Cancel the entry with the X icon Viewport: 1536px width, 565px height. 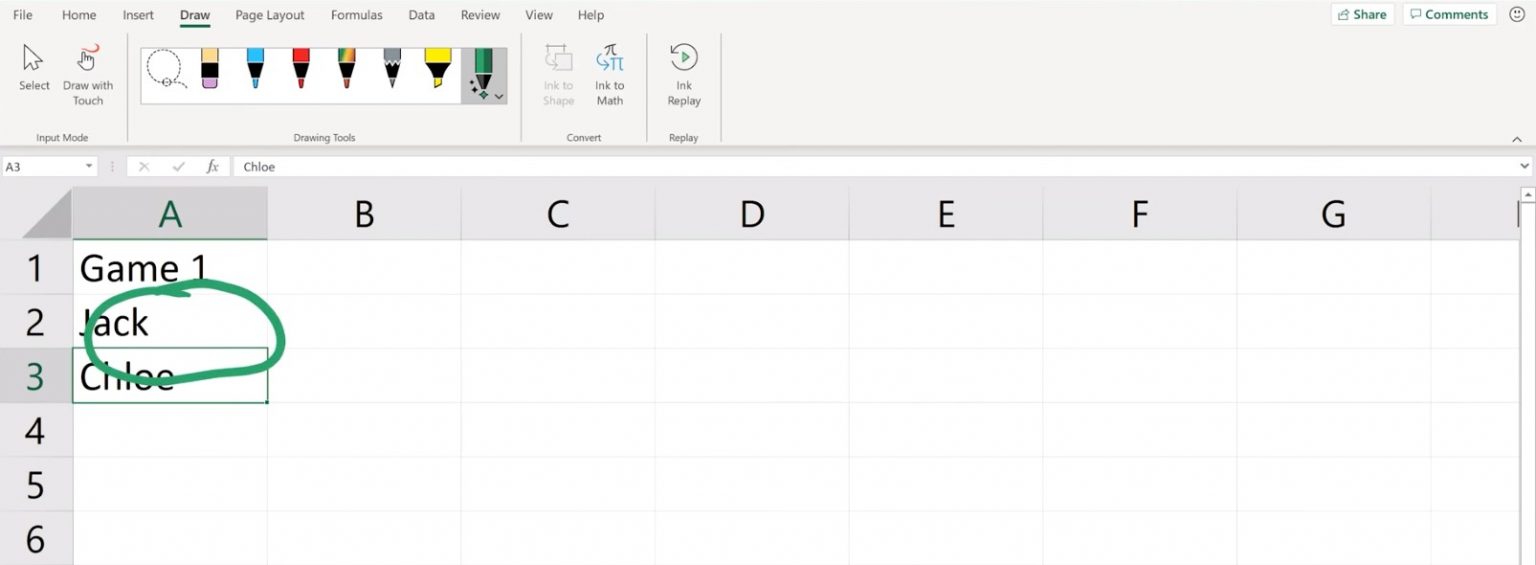coord(144,167)
